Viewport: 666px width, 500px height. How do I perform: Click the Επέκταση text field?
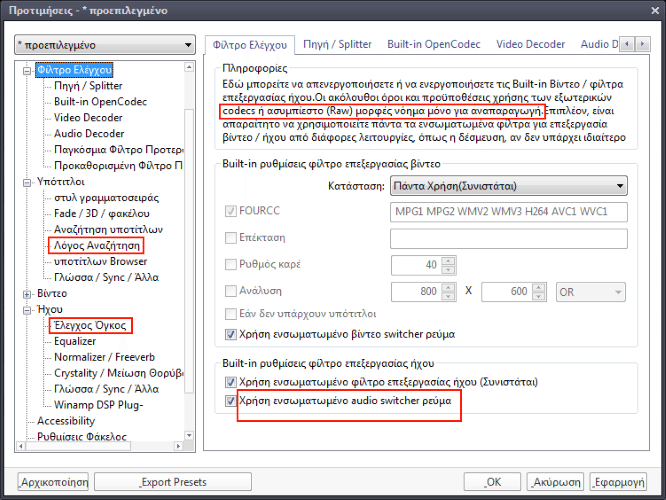point(508,238)
